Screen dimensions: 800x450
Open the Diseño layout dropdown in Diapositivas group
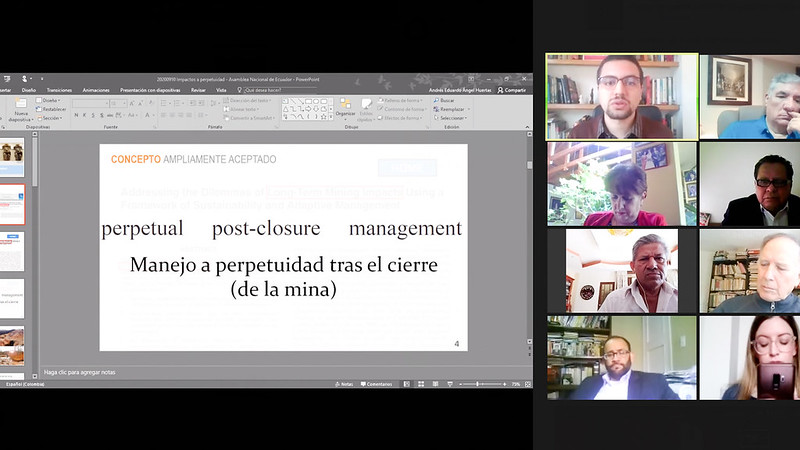[48, 101]
